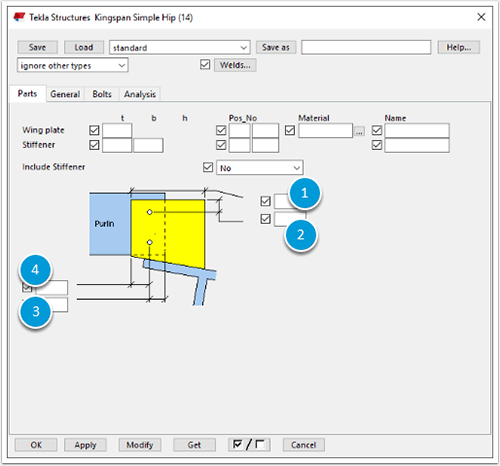
Task: Toggle Stiffener Name checkbox
Action: (x=377, y=145)
